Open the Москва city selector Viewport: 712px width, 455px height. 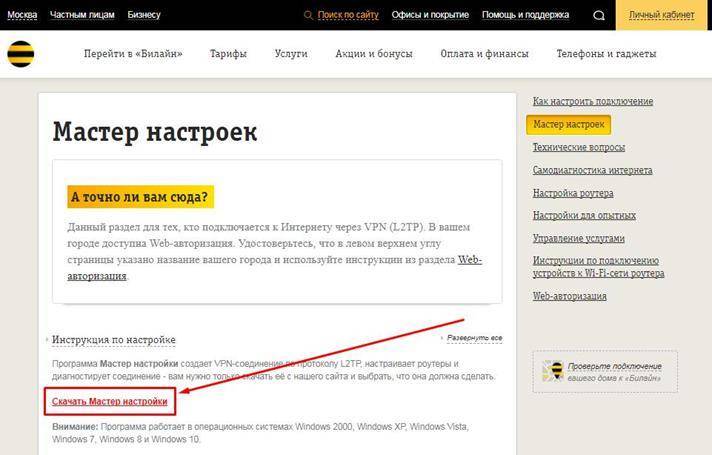click(x=22, y=15)
